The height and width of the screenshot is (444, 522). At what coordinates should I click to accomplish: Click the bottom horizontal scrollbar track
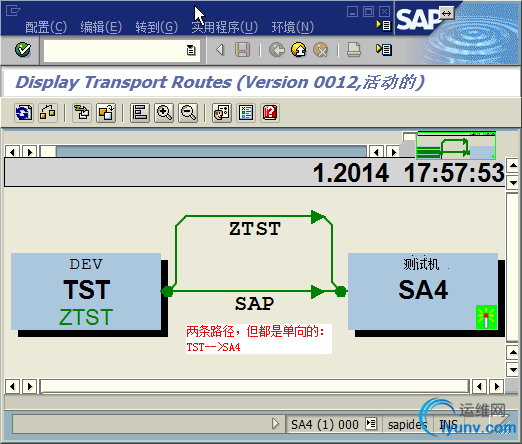click(x=254, y=387)
